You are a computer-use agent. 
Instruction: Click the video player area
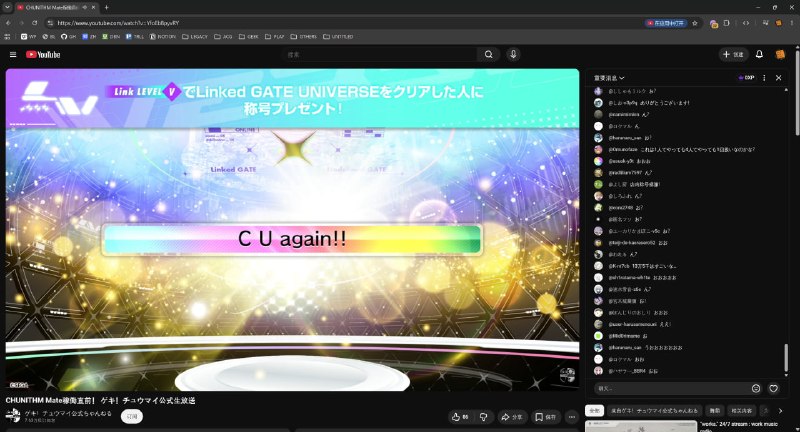click(x=292, y=230)
